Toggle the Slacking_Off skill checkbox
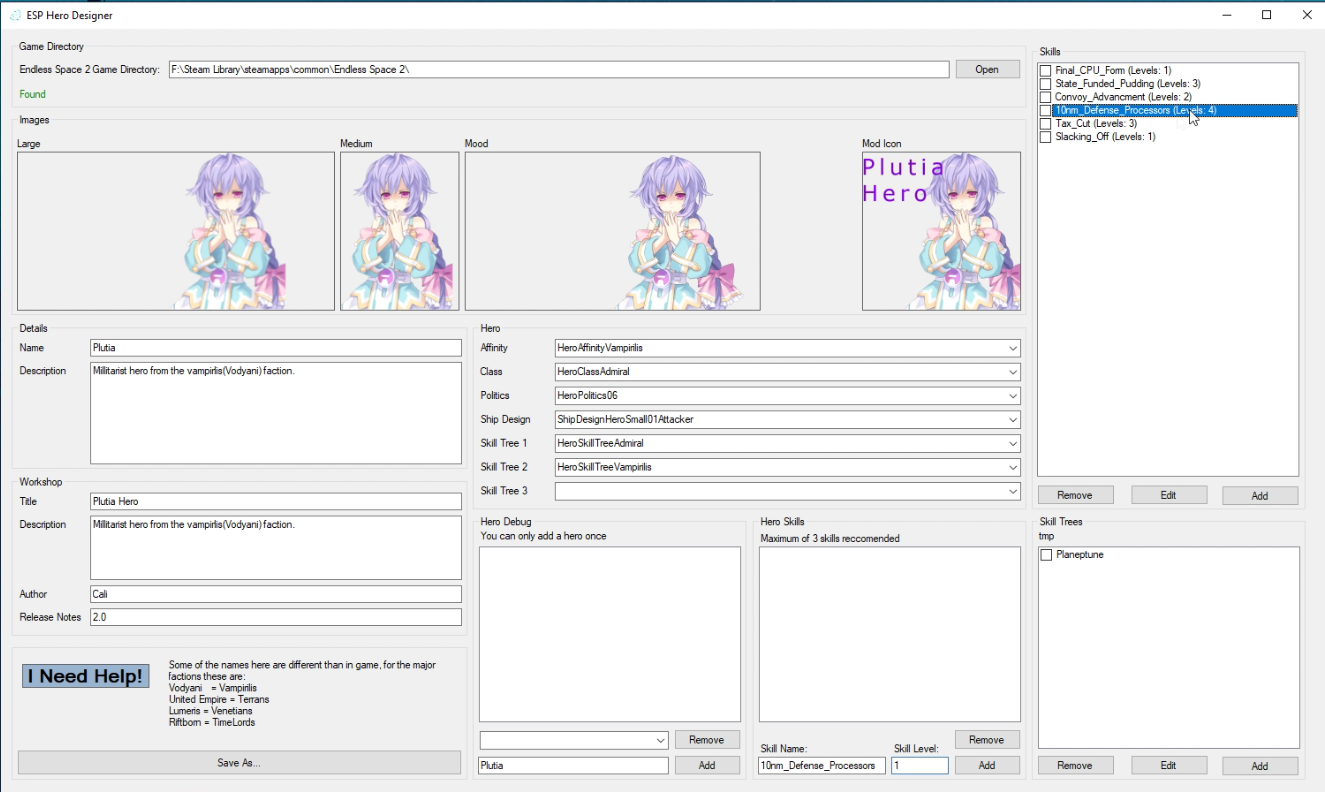1325x792 pixels. pos(1046,137)
